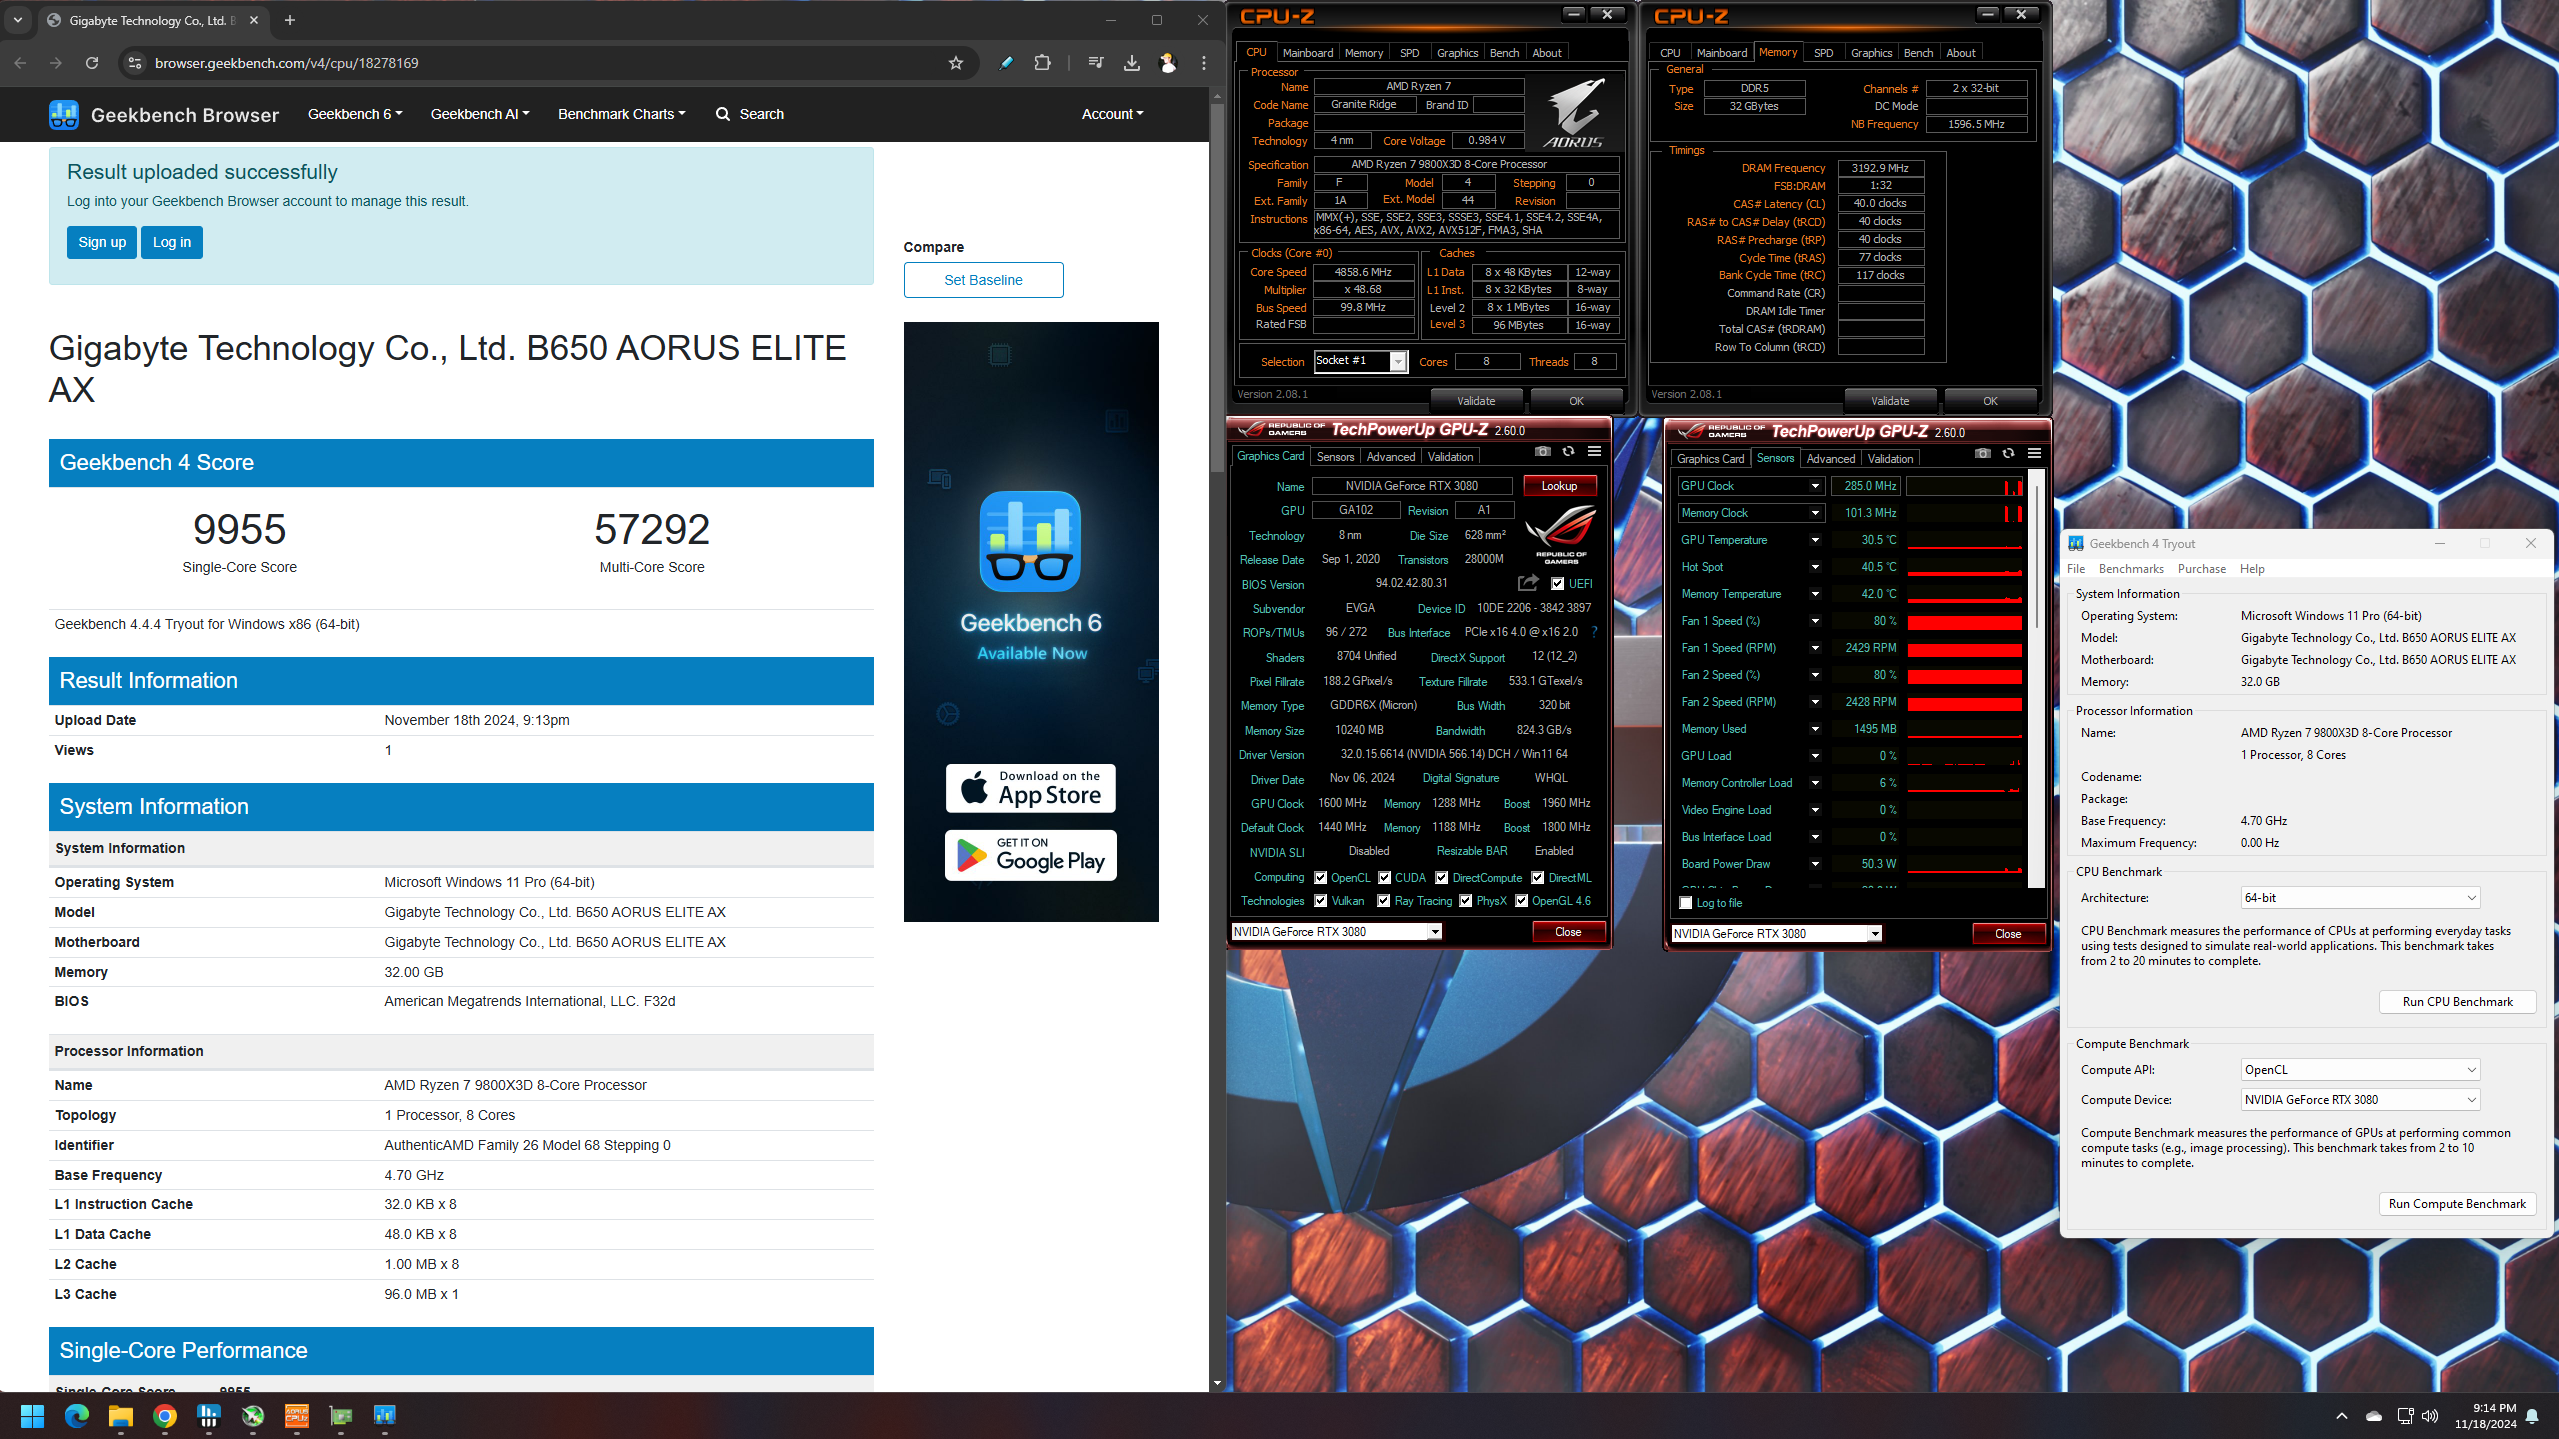This screenshot has width=2559, height=1439.
Task: Take screenshot in left GPU-Z window
Action: 1543,452
